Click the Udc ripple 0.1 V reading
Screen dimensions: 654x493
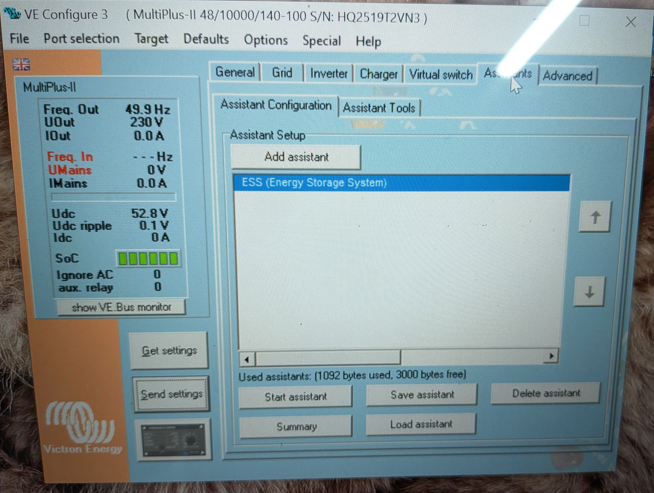pos(110,226)
